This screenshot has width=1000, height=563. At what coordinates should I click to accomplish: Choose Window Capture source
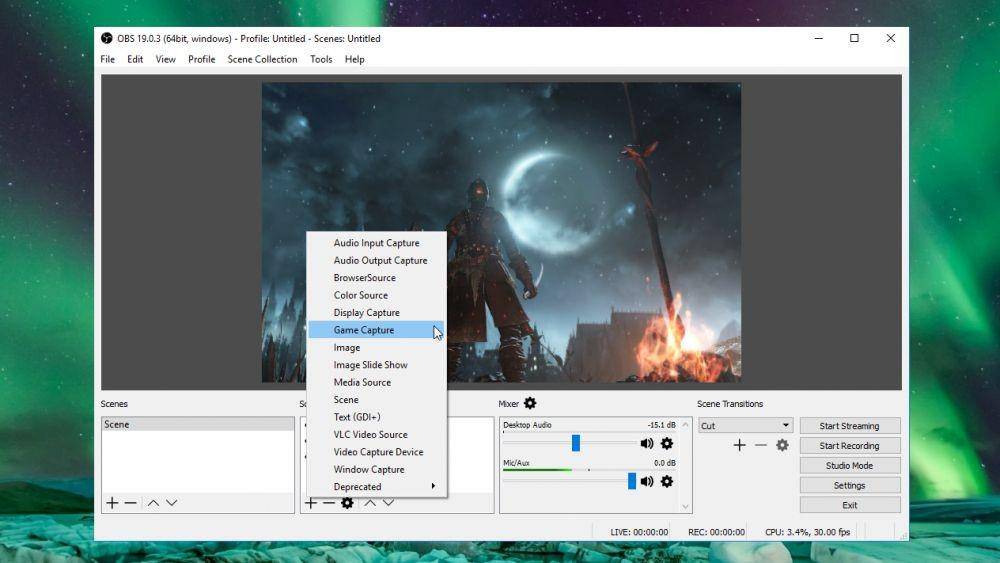[376, 469]
